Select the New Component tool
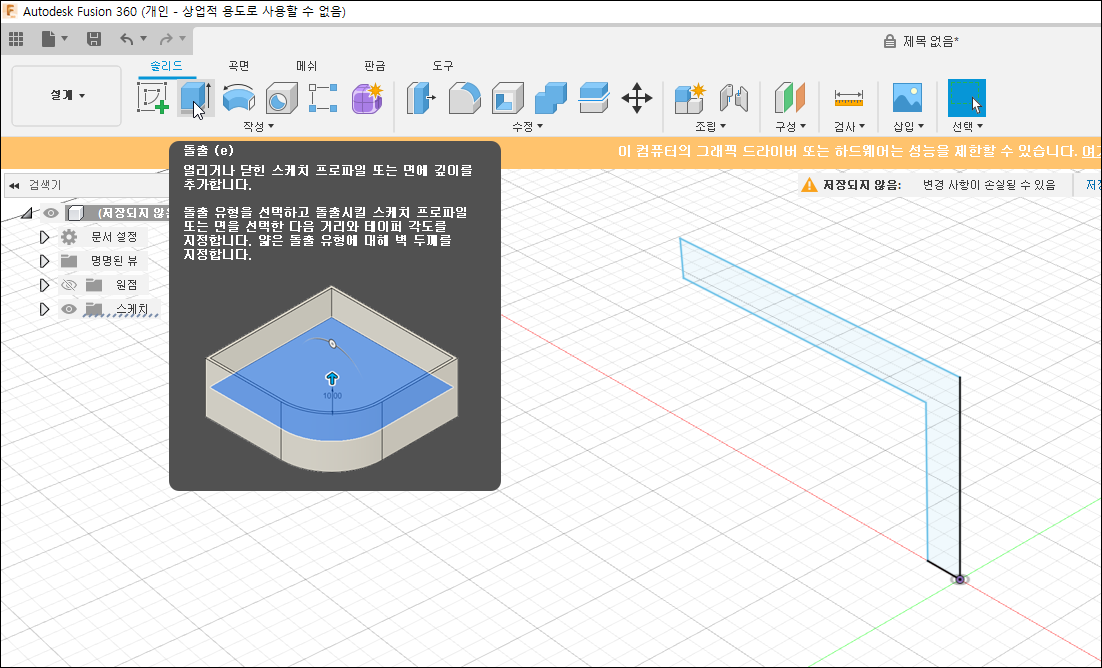This screenshot has width=1102, height=668. tap(689, 98)
